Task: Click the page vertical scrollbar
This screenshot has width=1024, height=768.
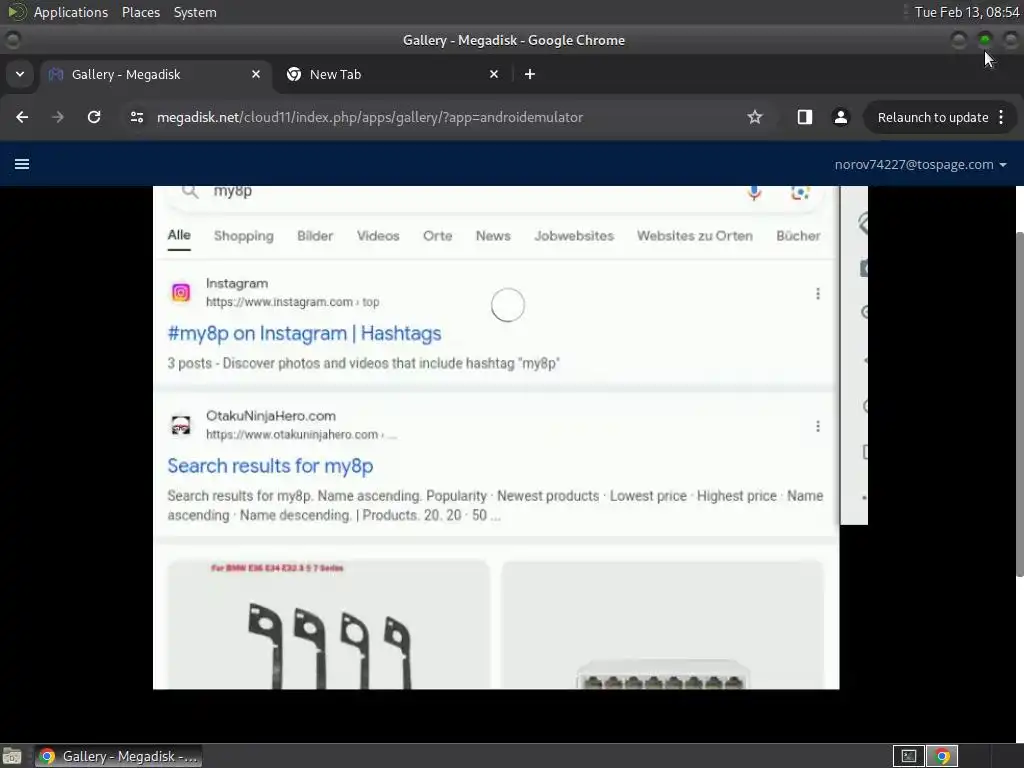Action: tap(1019, 404)
